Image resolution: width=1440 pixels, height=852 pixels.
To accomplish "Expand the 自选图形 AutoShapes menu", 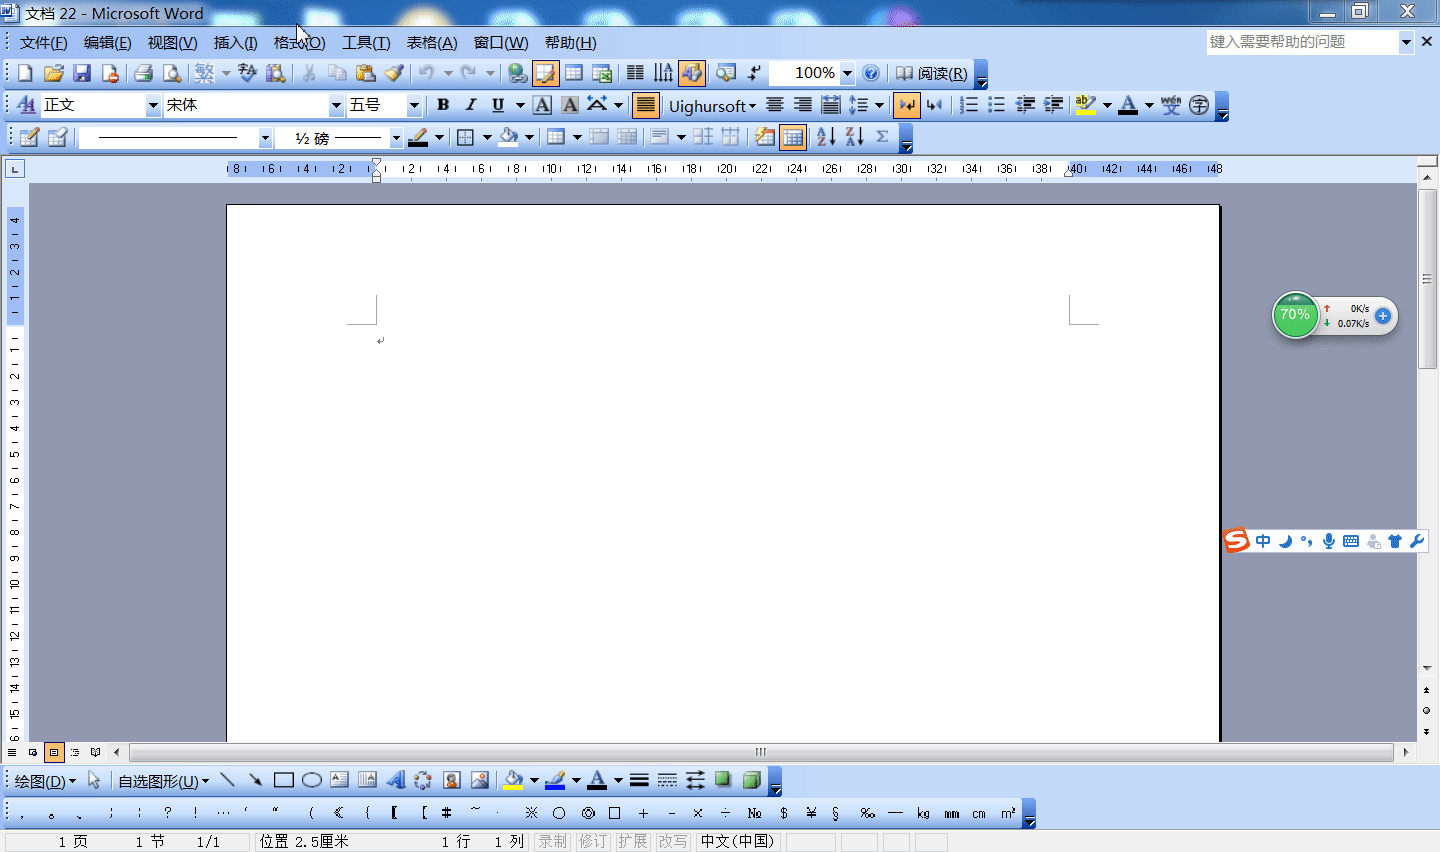I will tap(164, 781).
